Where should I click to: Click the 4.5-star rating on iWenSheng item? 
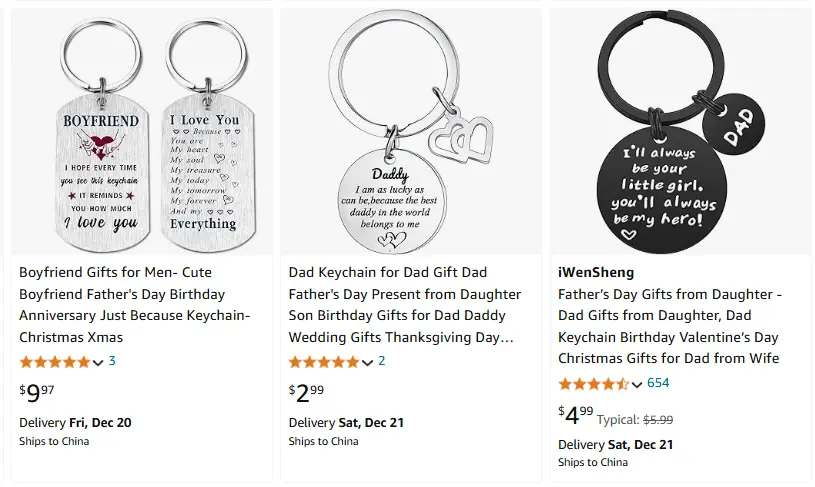coord(593,384)
